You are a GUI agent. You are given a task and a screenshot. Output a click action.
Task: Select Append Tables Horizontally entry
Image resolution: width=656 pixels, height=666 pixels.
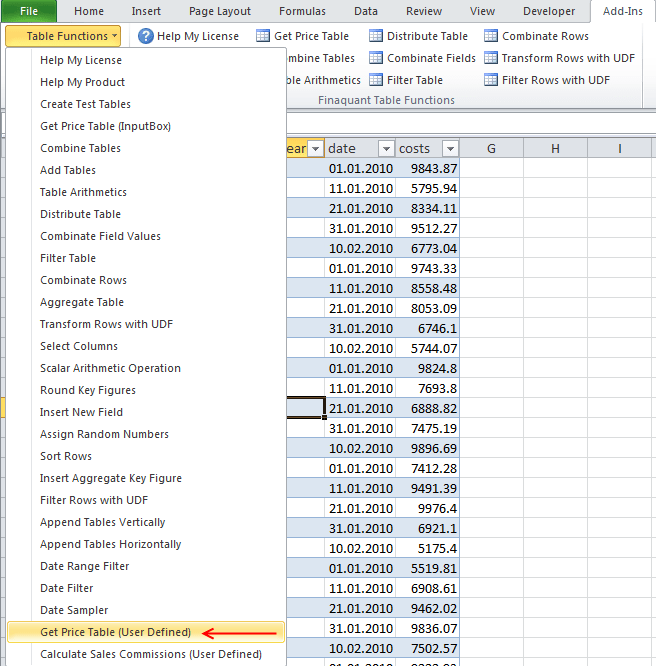pyautogui.click(x=146, y=544)
